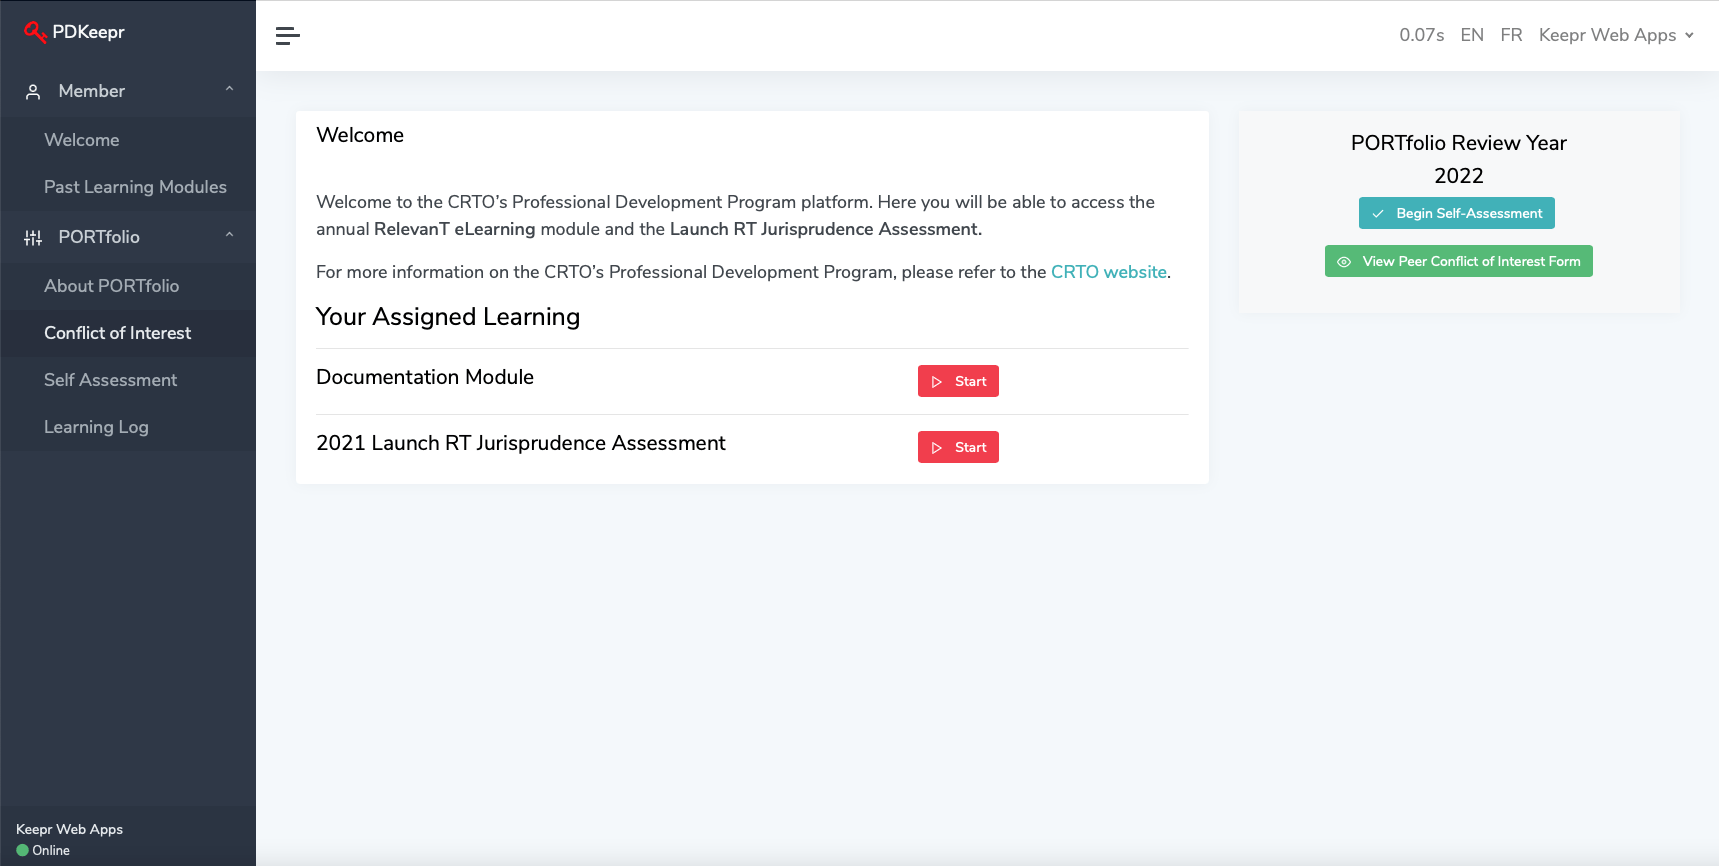This screenshot has height=866, width=1719.
Task: Click the checkmark icon on Begin Self-Assessment
Action: [1378, 214]
